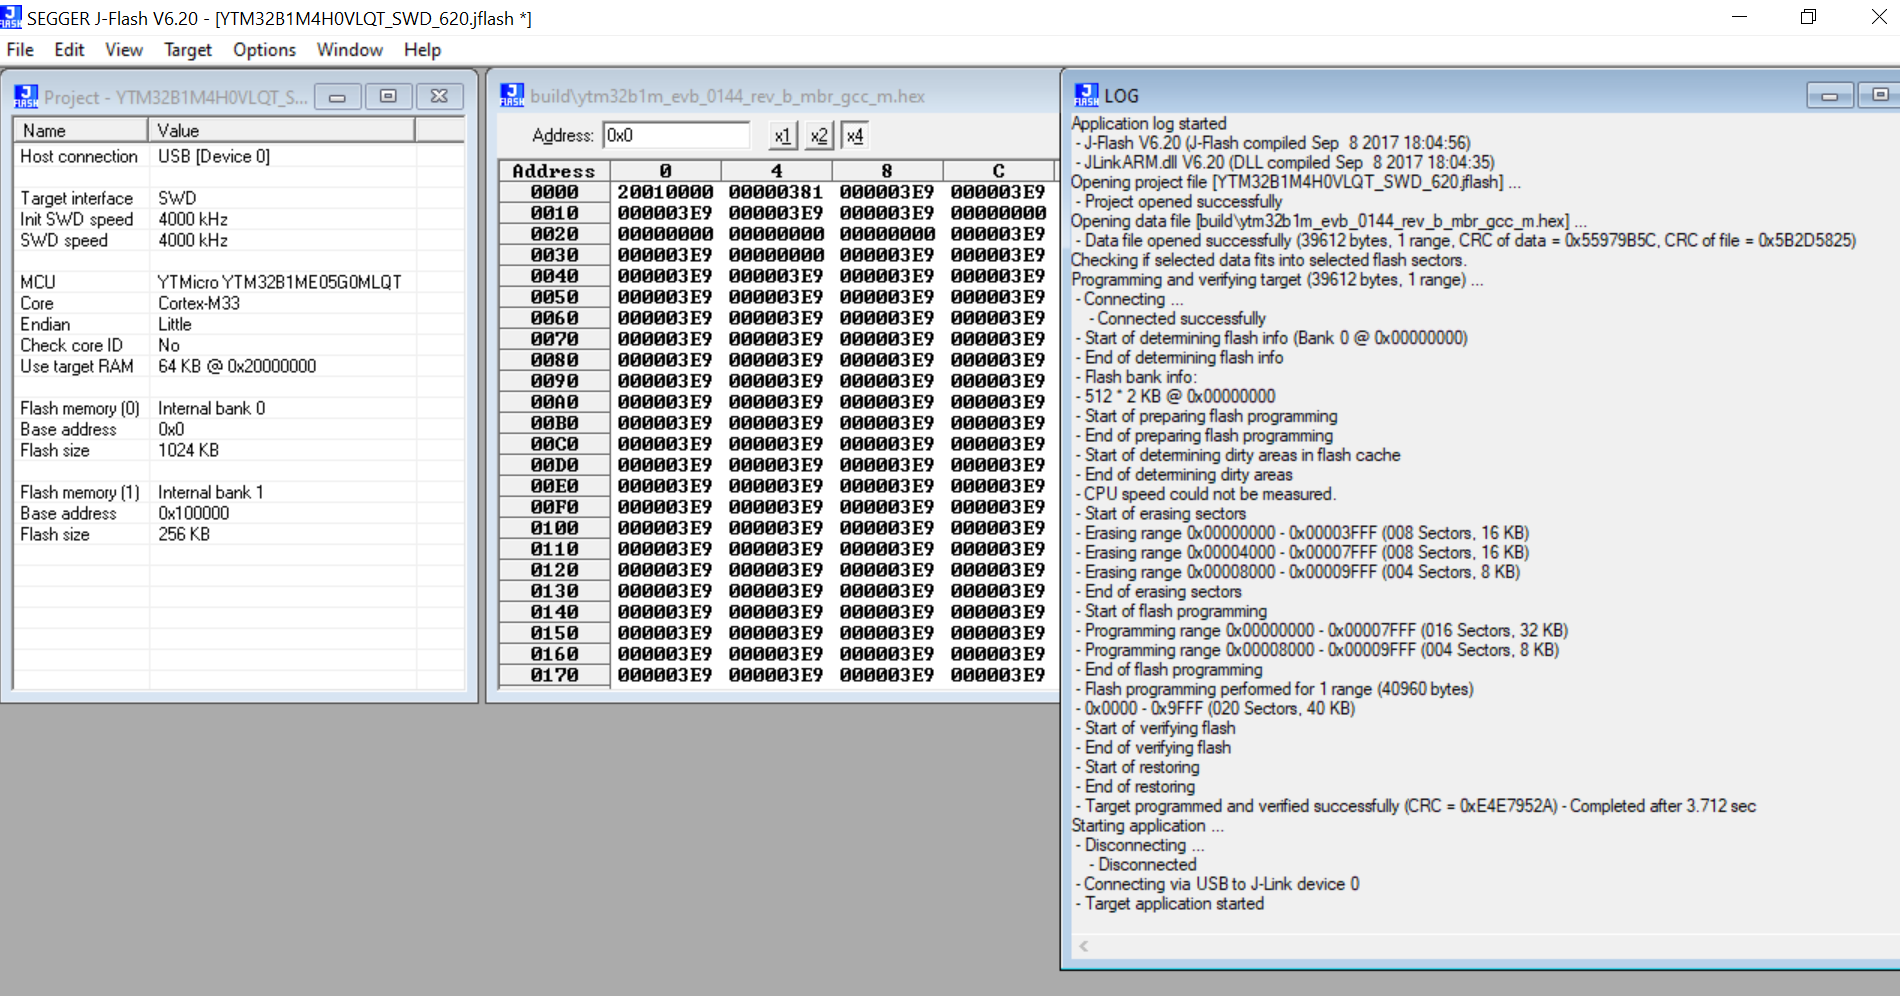Click the address 0010 row header
This screenshot has height=996, width=1900.
(554, 213)
